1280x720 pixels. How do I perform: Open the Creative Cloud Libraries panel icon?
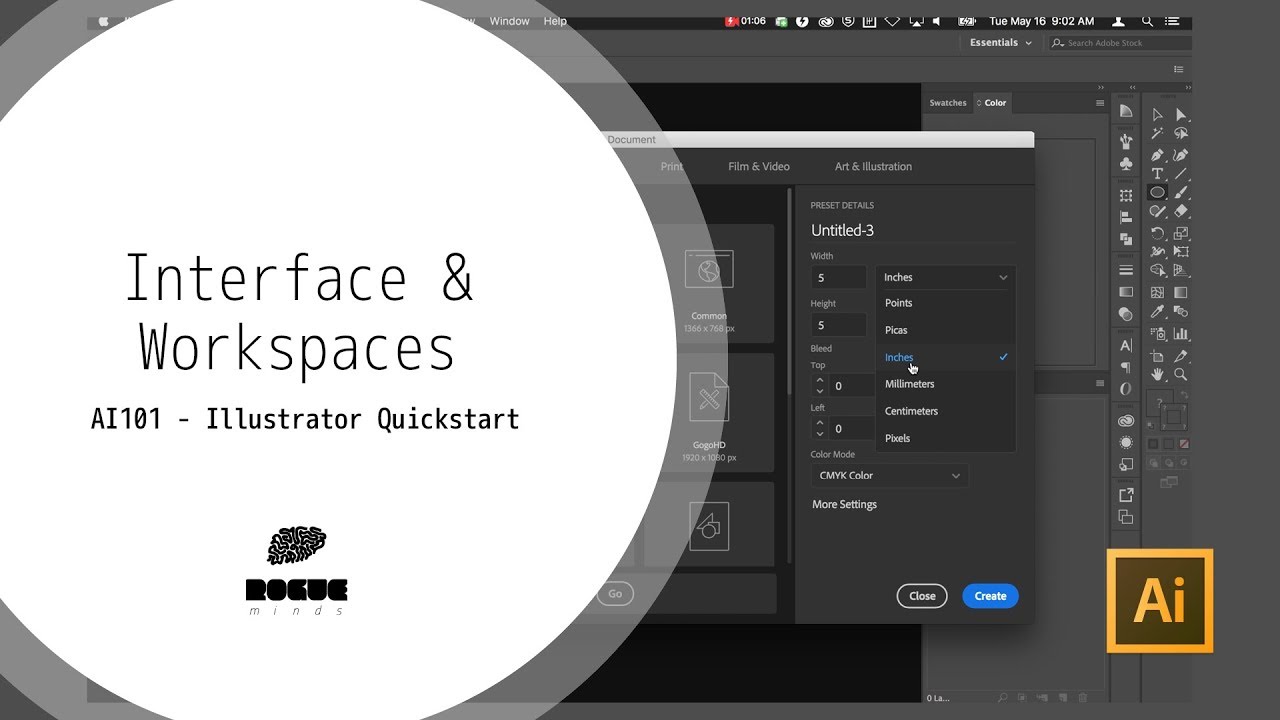[1126, 421]
